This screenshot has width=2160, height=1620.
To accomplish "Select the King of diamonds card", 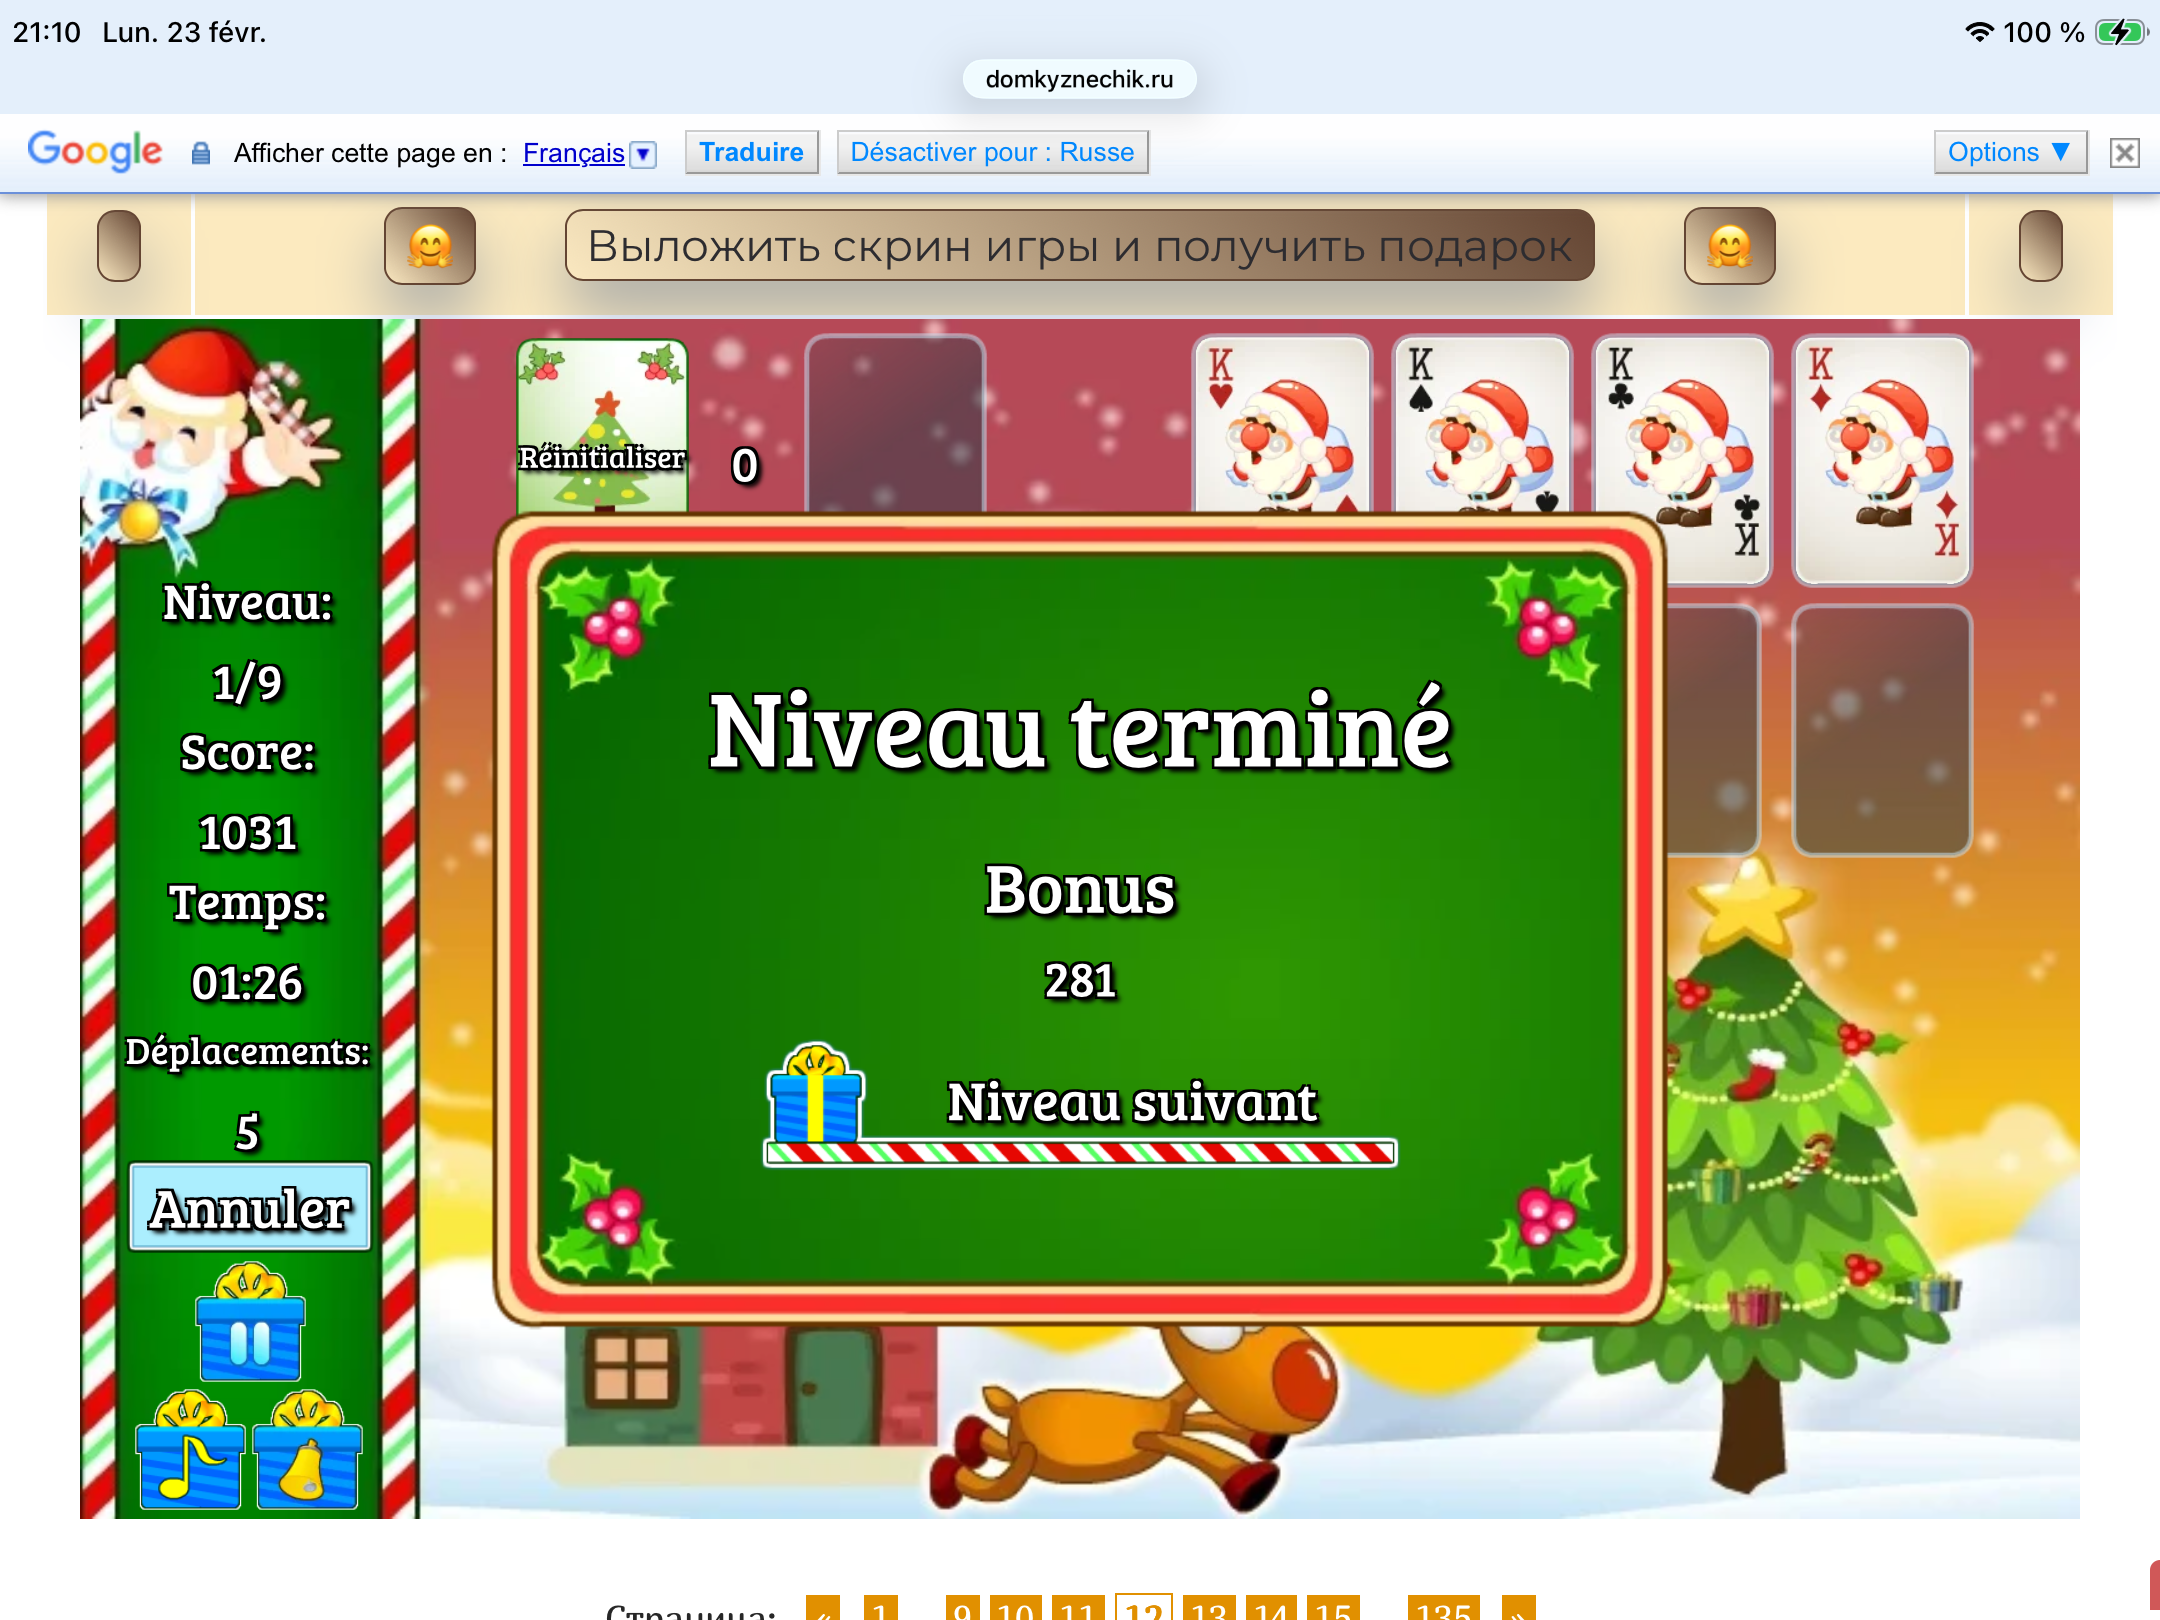I will pos(1881,460).
